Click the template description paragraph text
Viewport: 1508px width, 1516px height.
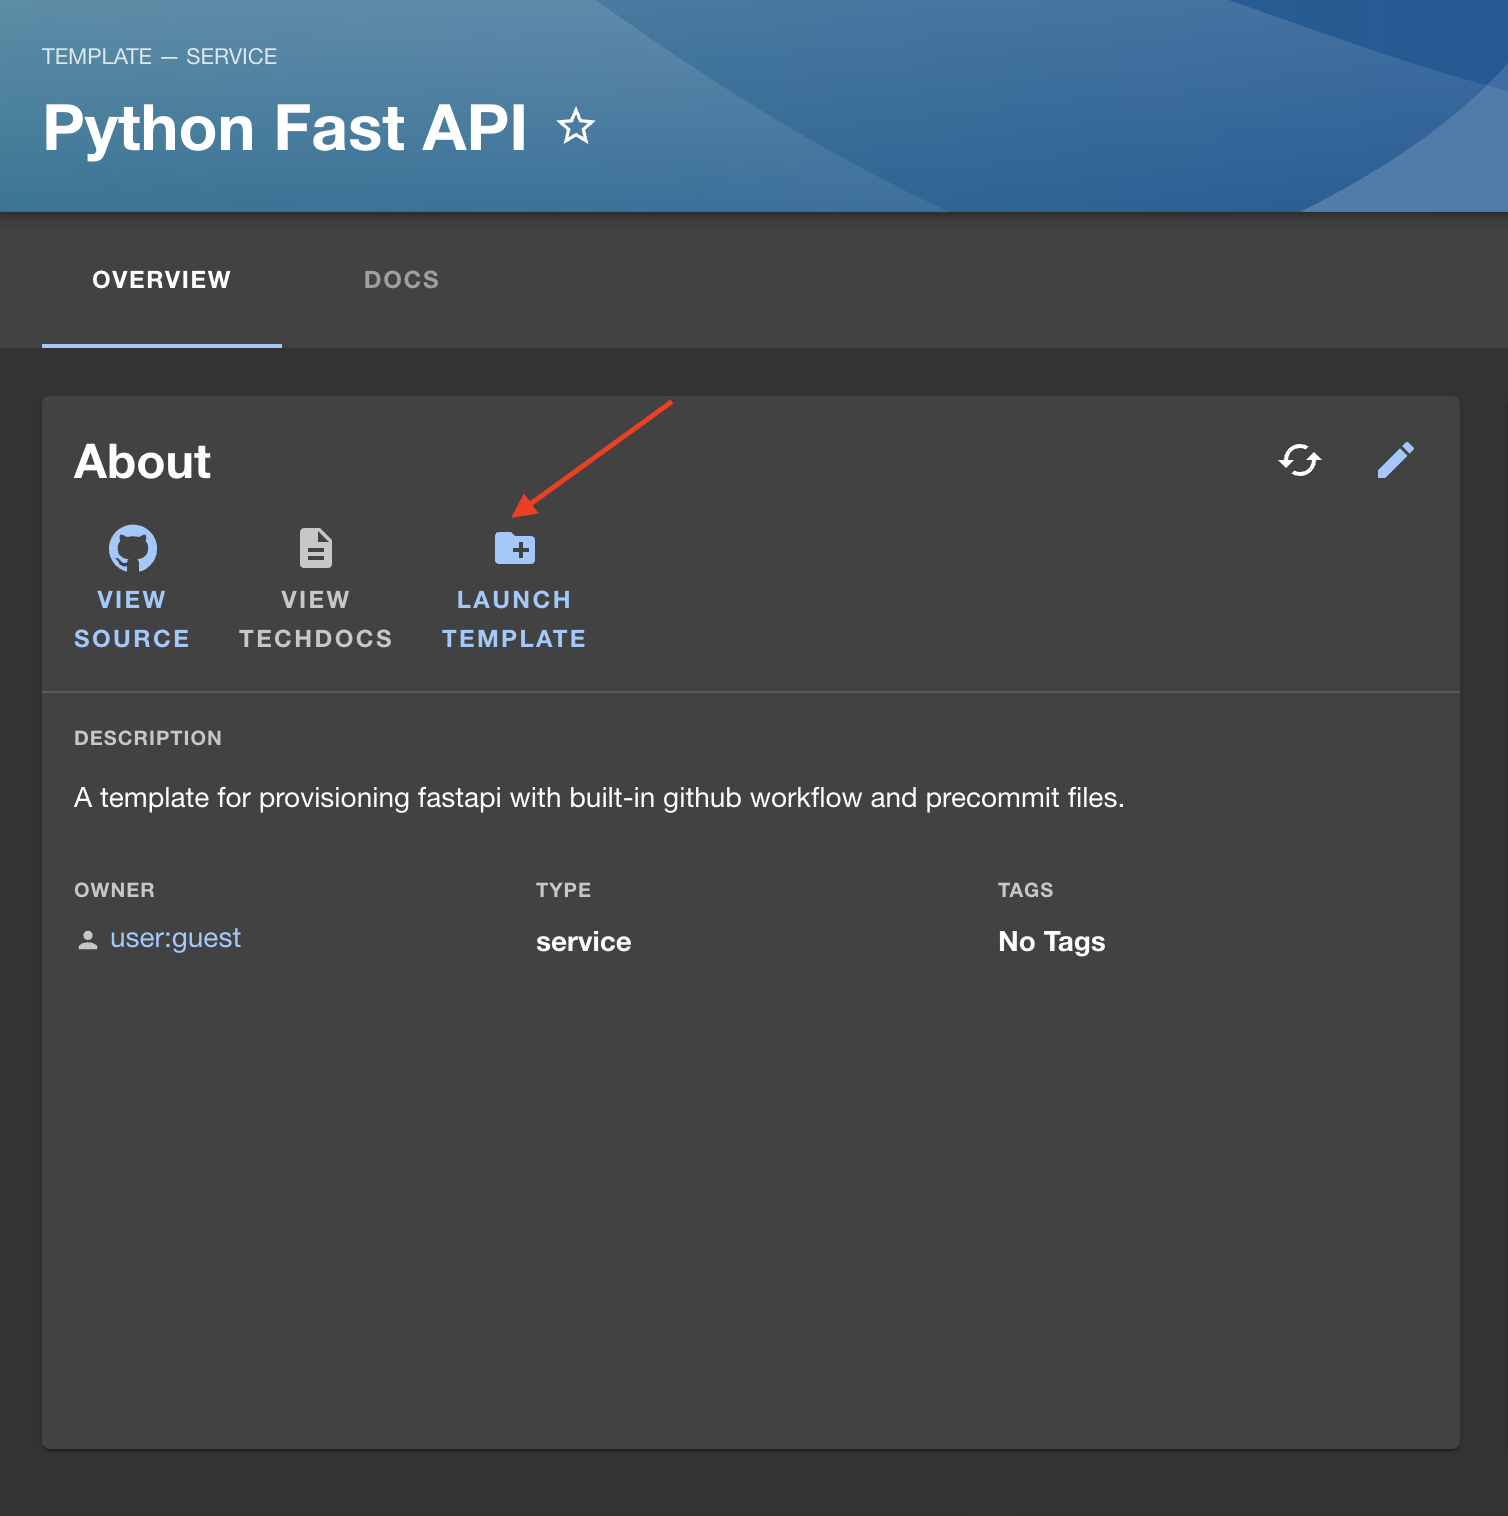tap(599, 798)
